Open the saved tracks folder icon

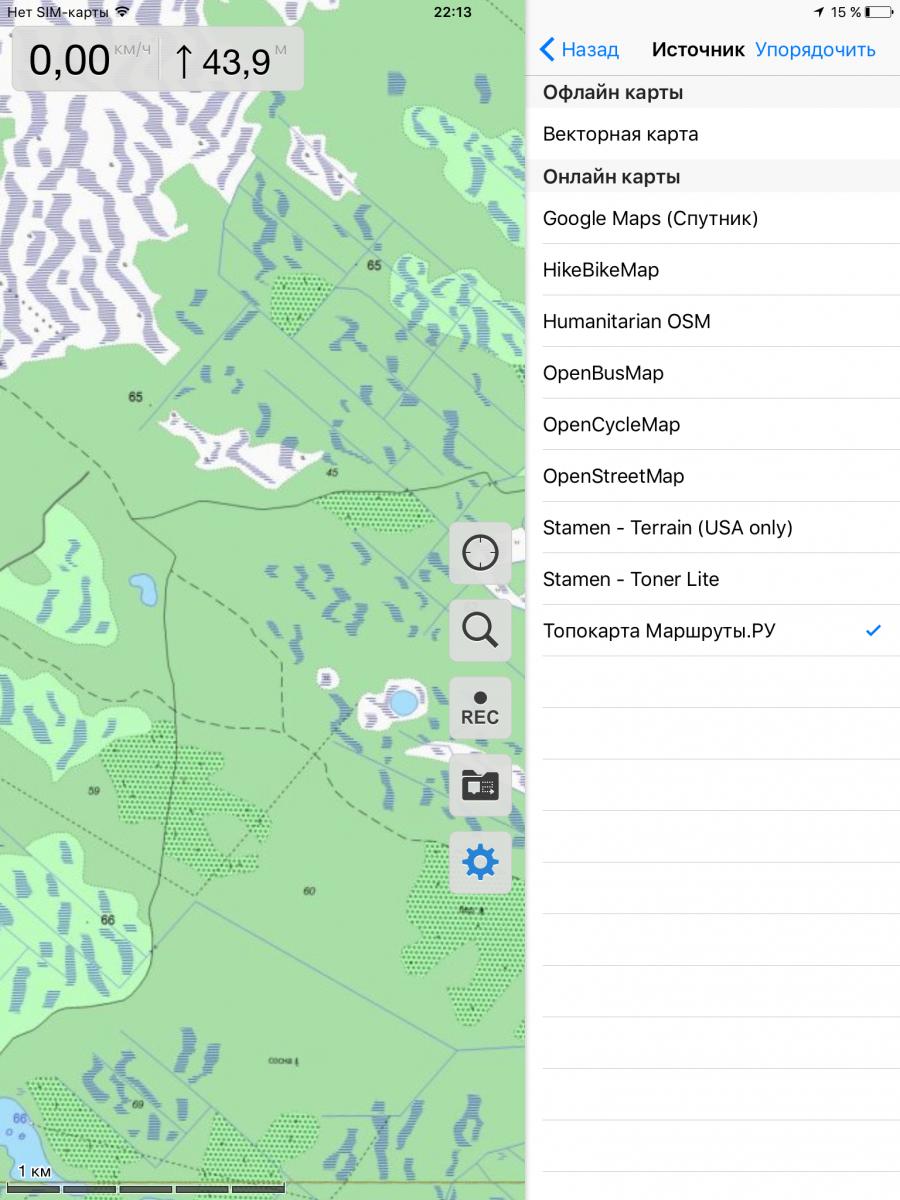coord(480,785)
